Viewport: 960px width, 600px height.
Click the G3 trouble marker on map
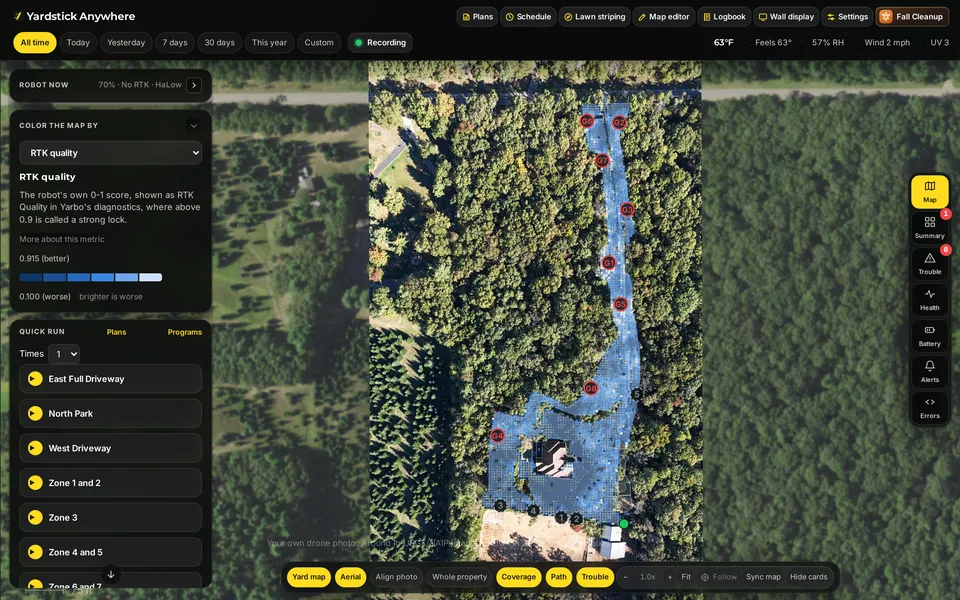[x=627, y=209]
